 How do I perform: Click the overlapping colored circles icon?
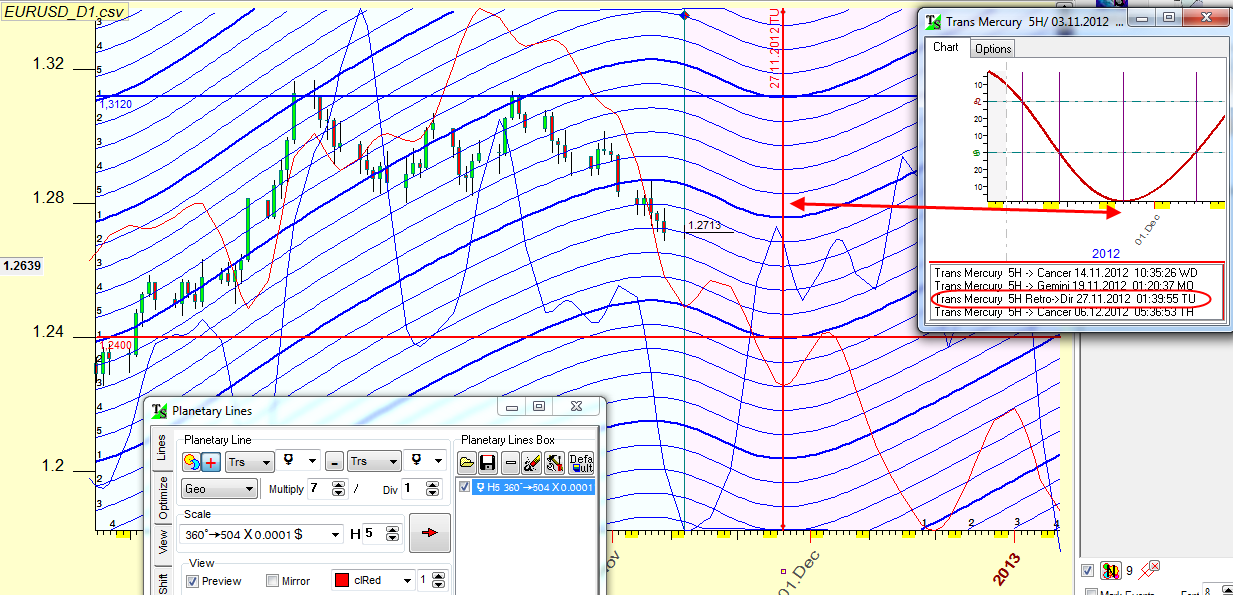[191, 462]
